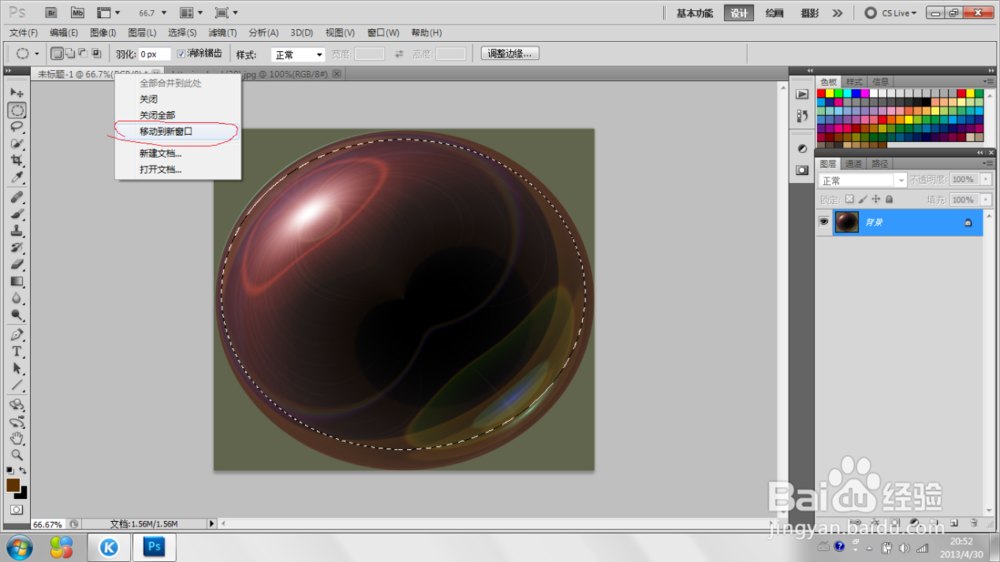Select the 3D Camera Rotate tool
Screen dimensions: 1000x562
tap(17, 422)
